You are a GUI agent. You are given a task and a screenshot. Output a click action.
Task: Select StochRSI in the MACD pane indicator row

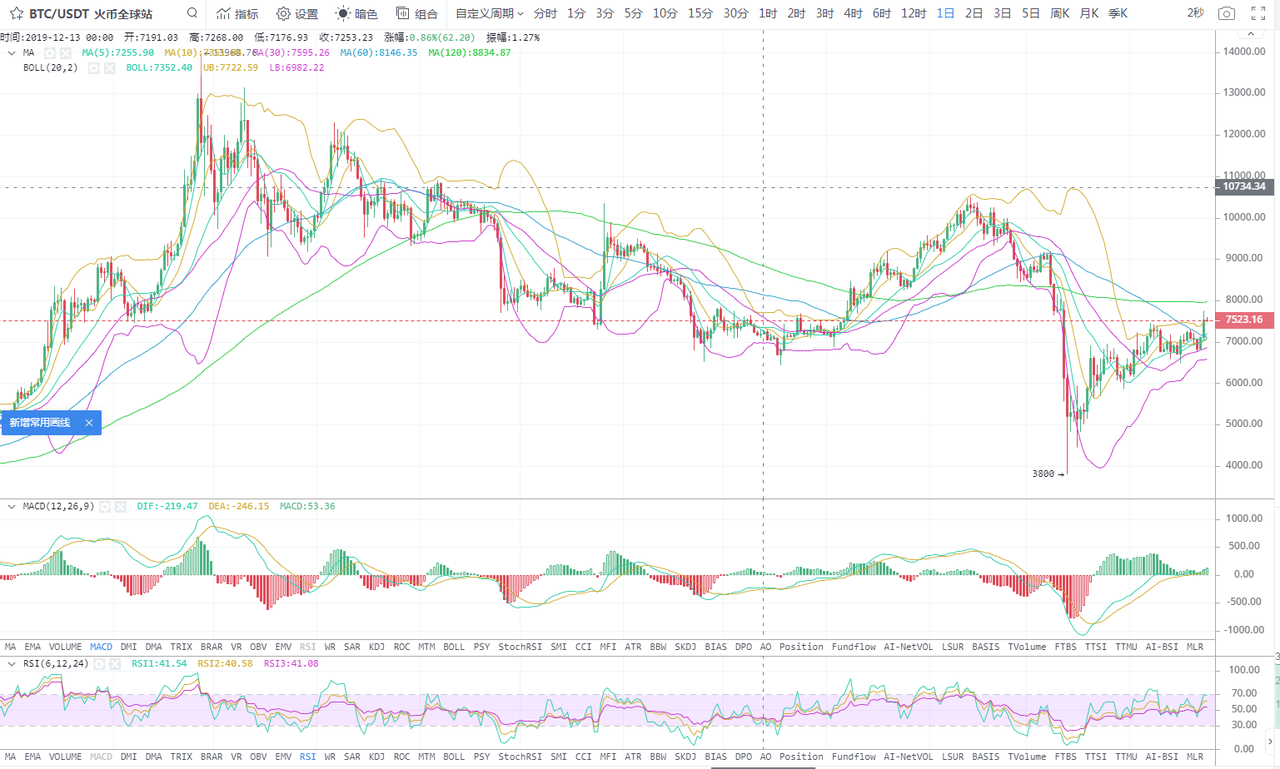520,647
